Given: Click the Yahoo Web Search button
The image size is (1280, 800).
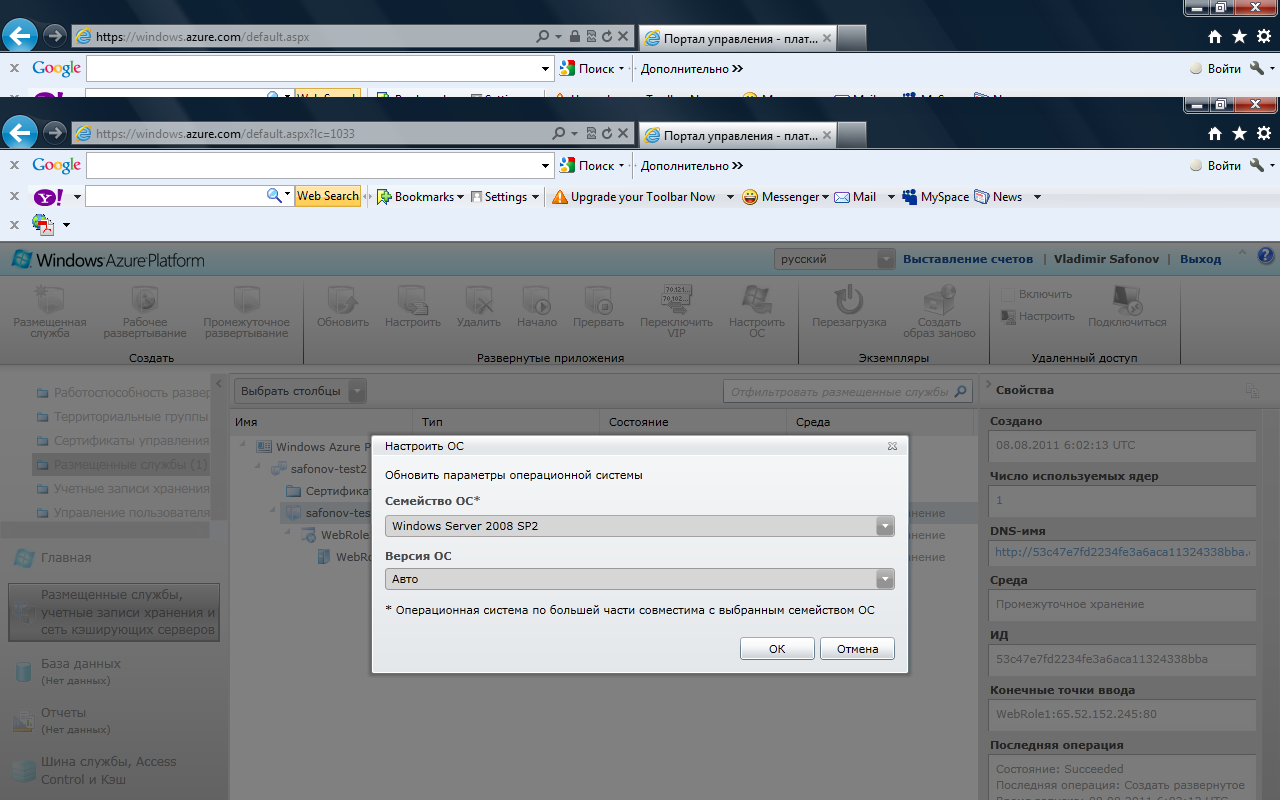Looking at the screenshot, I should [x=327, y=196].
